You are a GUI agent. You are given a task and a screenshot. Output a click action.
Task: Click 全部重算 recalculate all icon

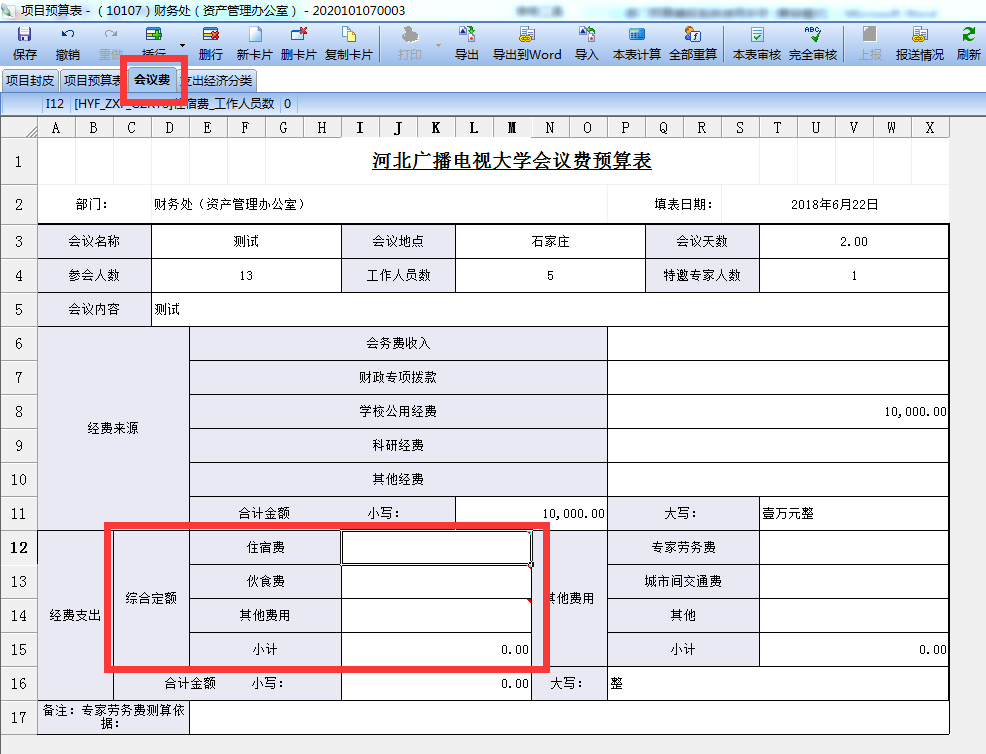[693, 42]
